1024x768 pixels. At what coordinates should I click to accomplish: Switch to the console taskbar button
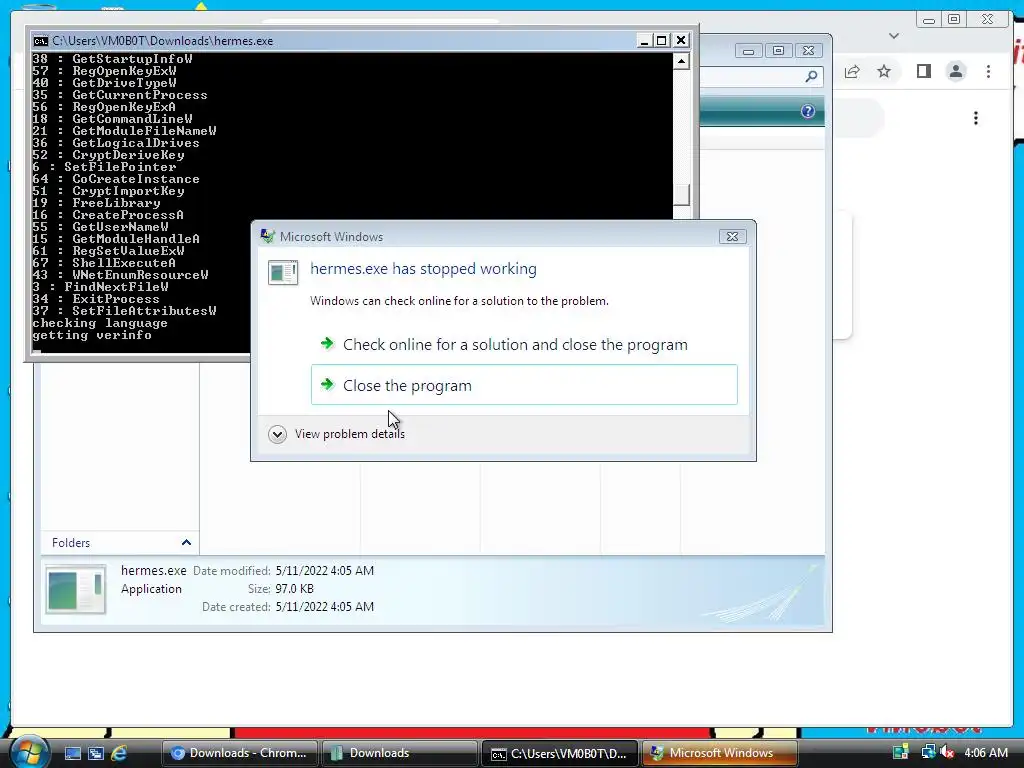point(559,753)
